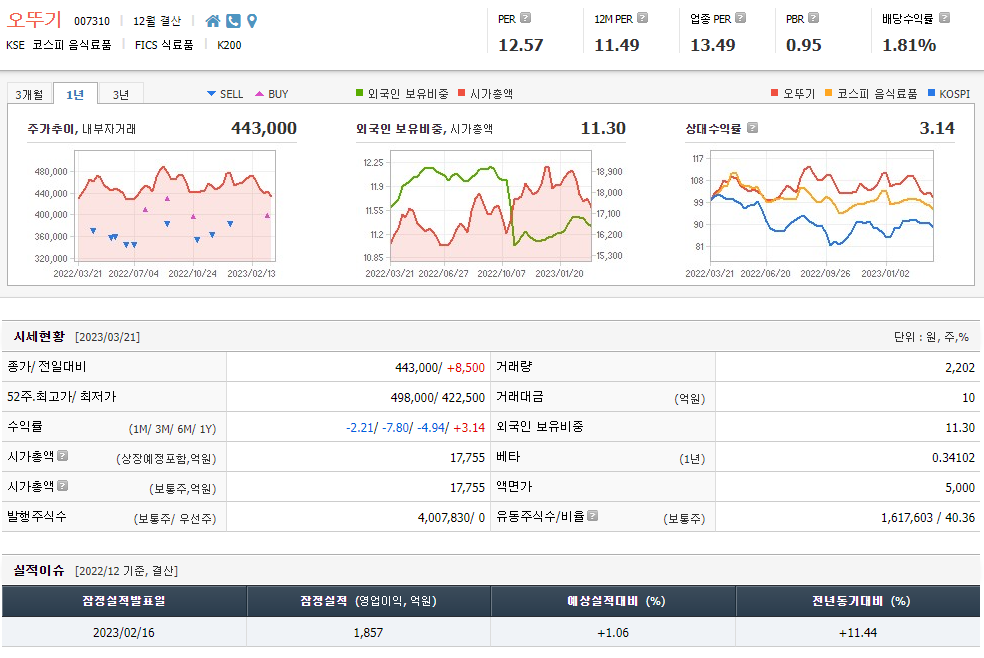Image resolution: width=984 pixels, height=658 pixels.
Task: Open the company homepage house icon
Action: tap(213, 21)
